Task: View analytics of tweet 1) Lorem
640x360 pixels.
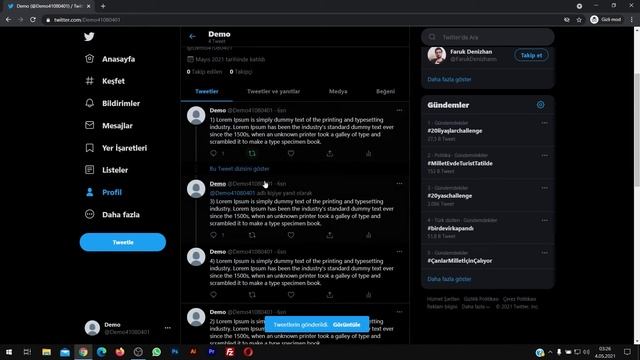Action: tap(368, 153)
